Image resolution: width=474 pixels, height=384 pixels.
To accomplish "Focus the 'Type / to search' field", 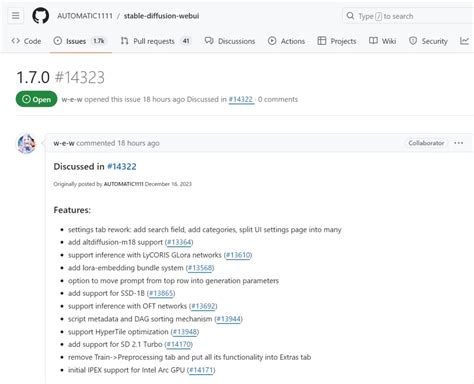I will 408,16.
